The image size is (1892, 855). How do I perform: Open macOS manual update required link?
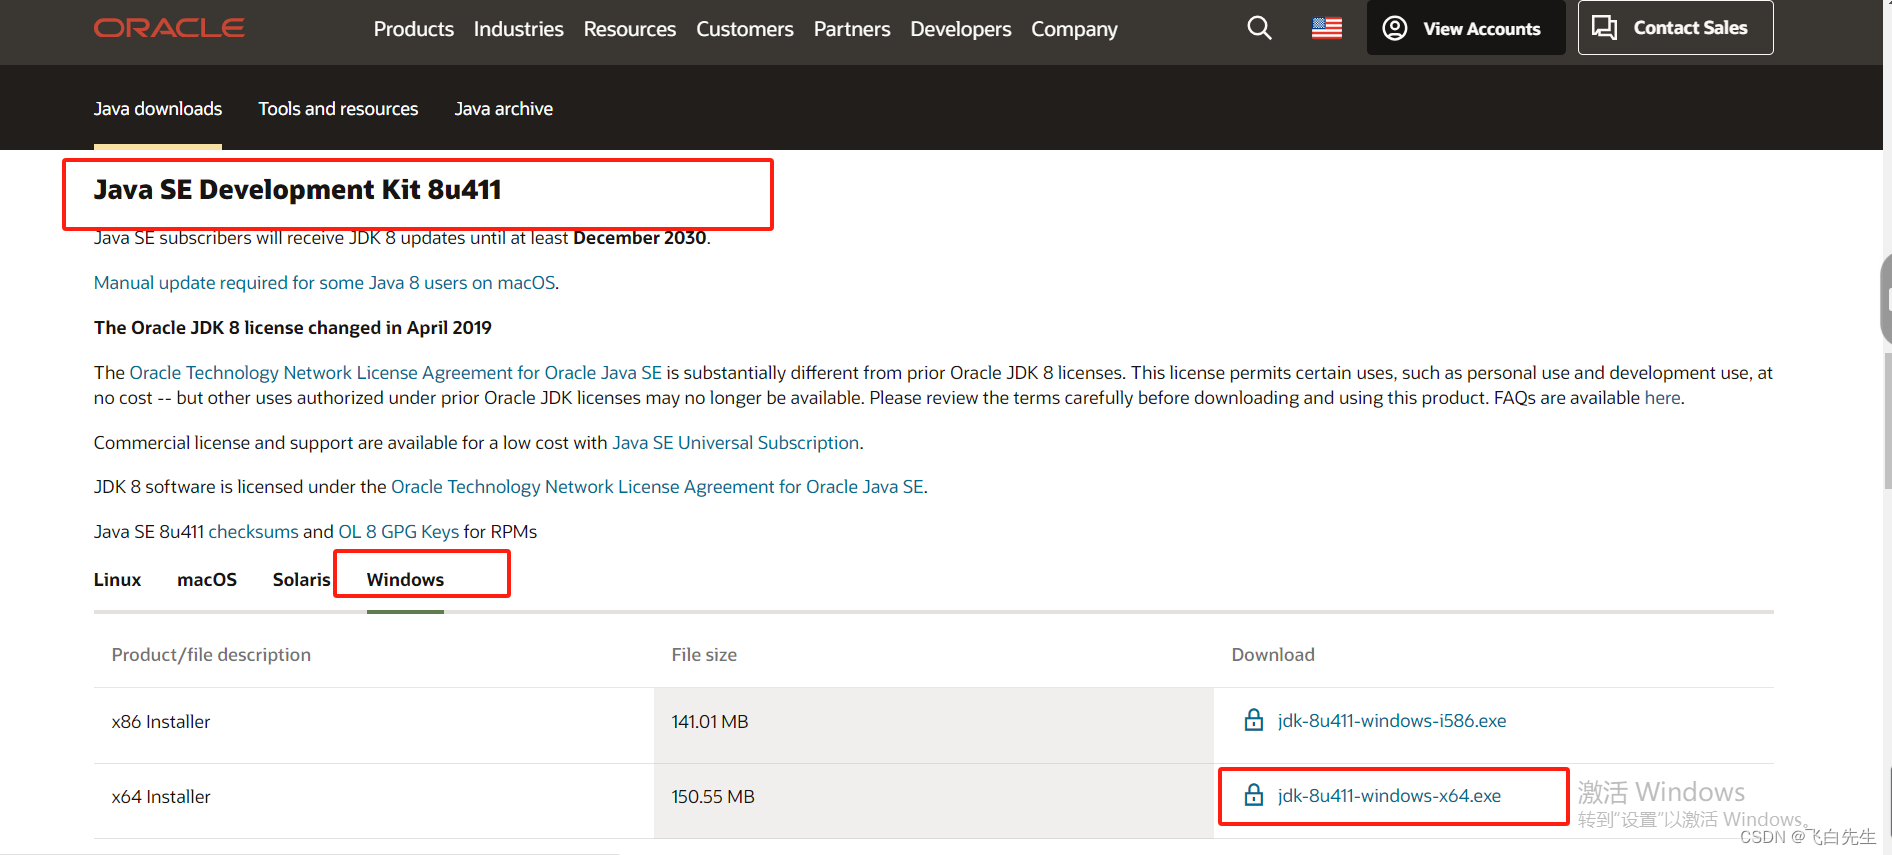click(x=325, y=283)
